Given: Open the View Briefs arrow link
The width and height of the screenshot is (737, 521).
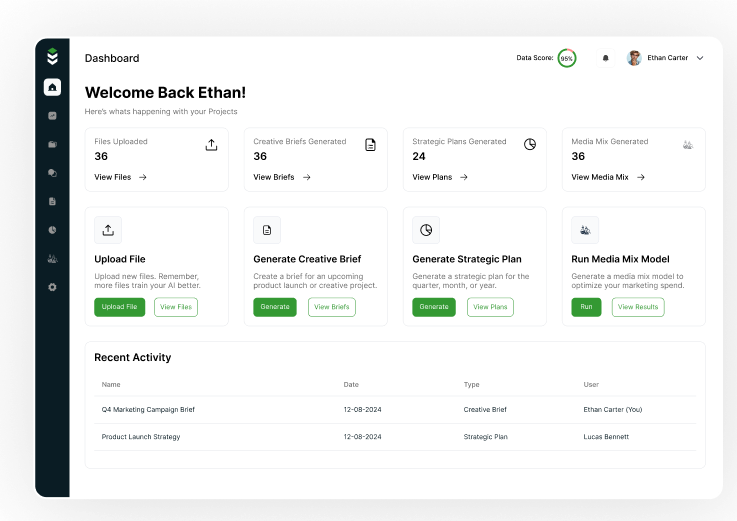Looking at the screenshot, I should point(281,177).
